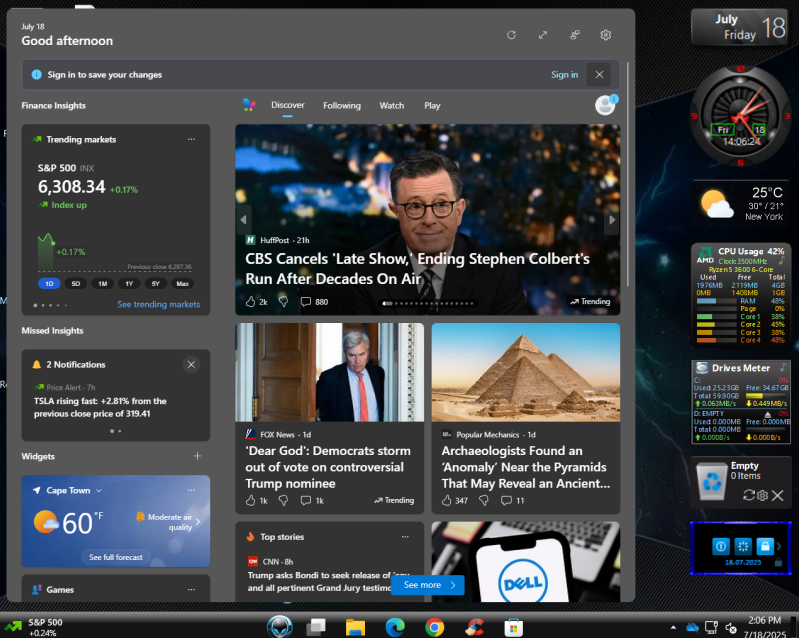The image size is (799, 638).
Task: Open the S&P 500 taskbar widget button
Action: click(x=33, y=627)
